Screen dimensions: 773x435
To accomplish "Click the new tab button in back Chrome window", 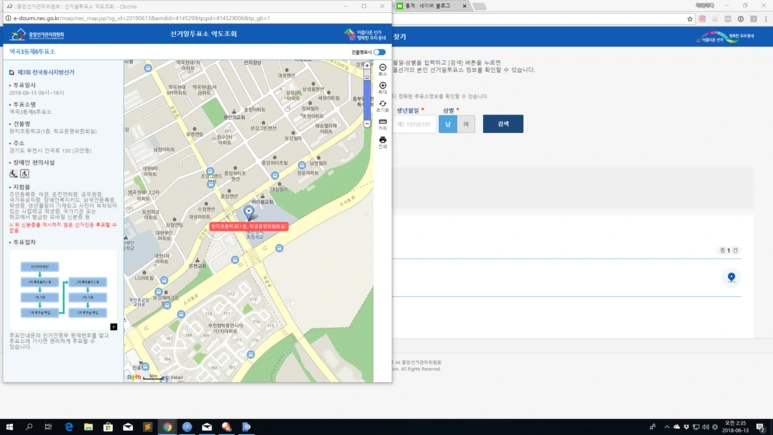I will point(479,6).
